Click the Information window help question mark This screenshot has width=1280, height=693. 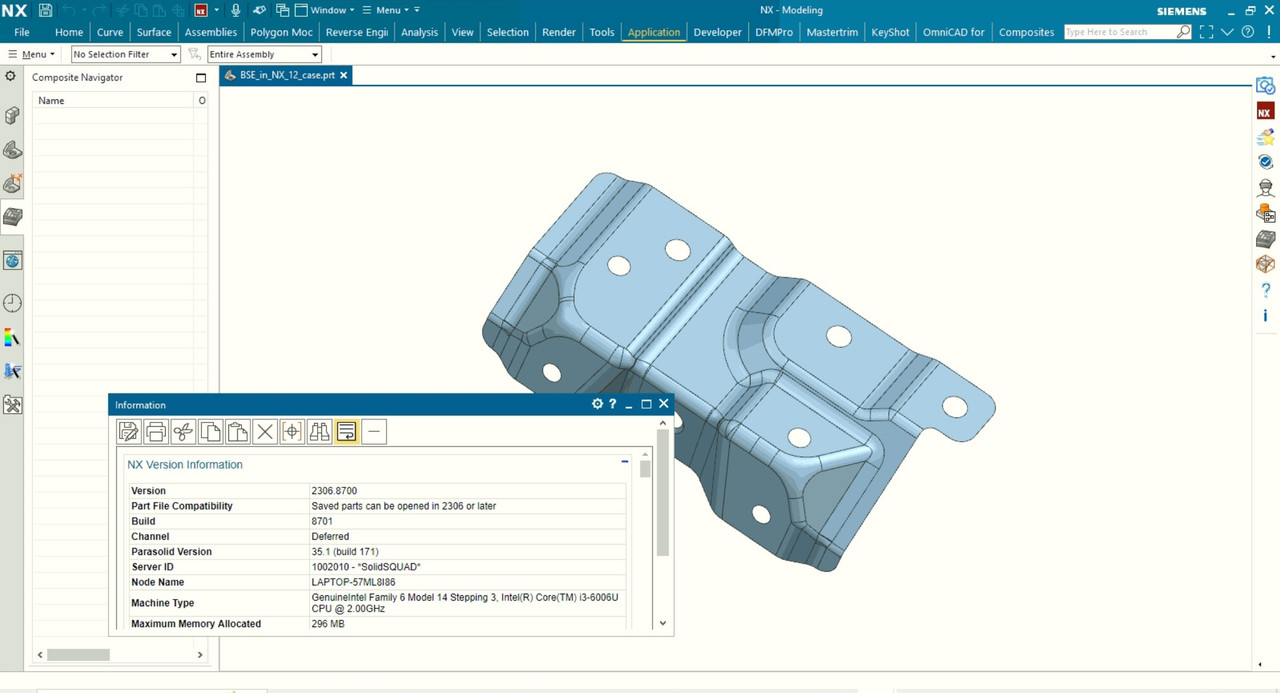613,404
